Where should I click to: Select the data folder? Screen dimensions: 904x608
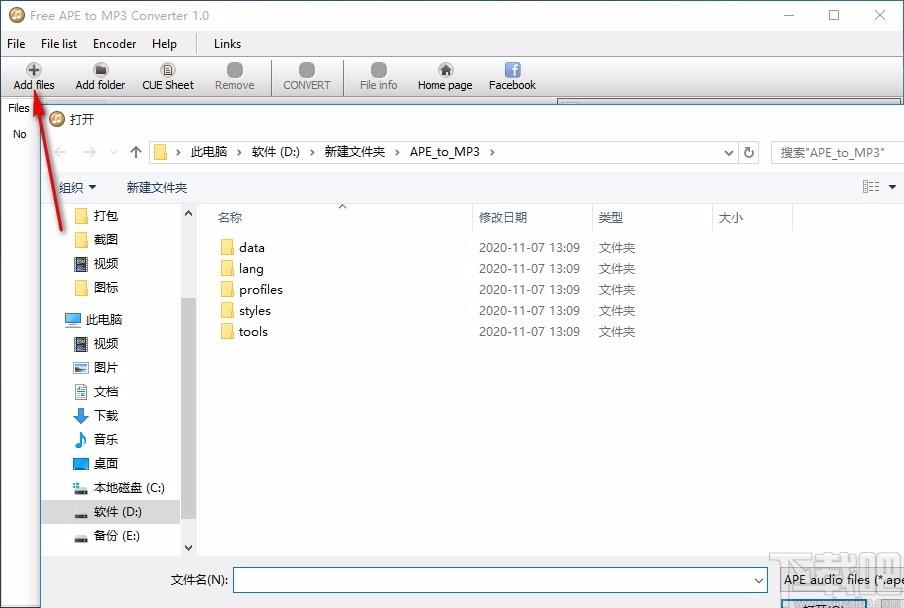(x=242, y=247)
